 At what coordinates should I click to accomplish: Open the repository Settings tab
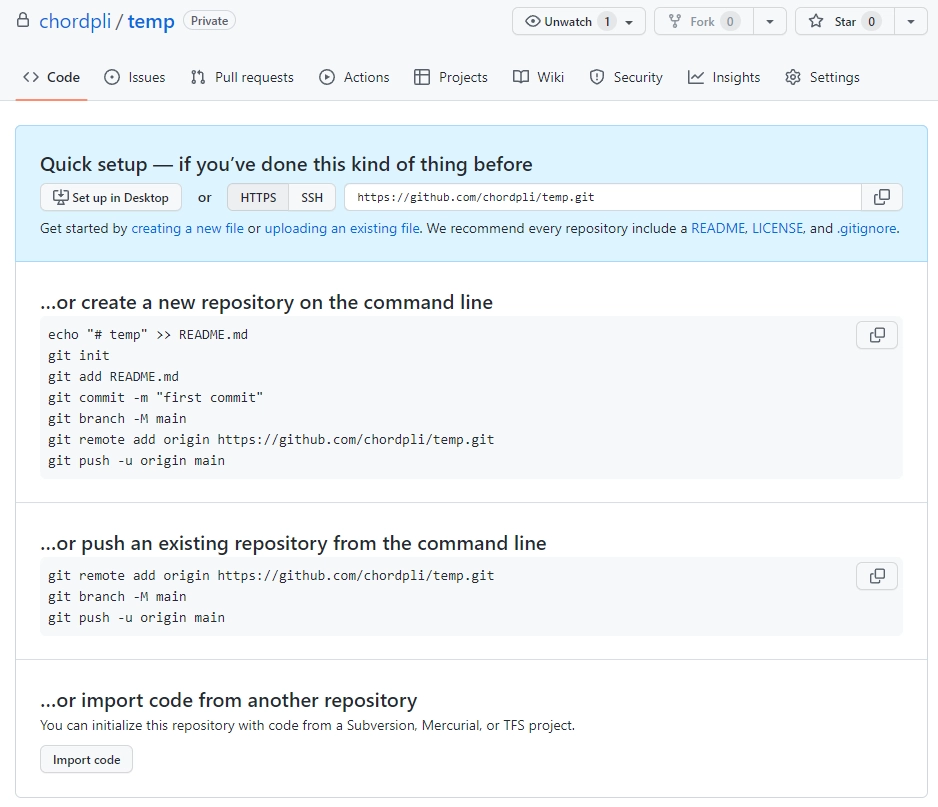[822, 77]
